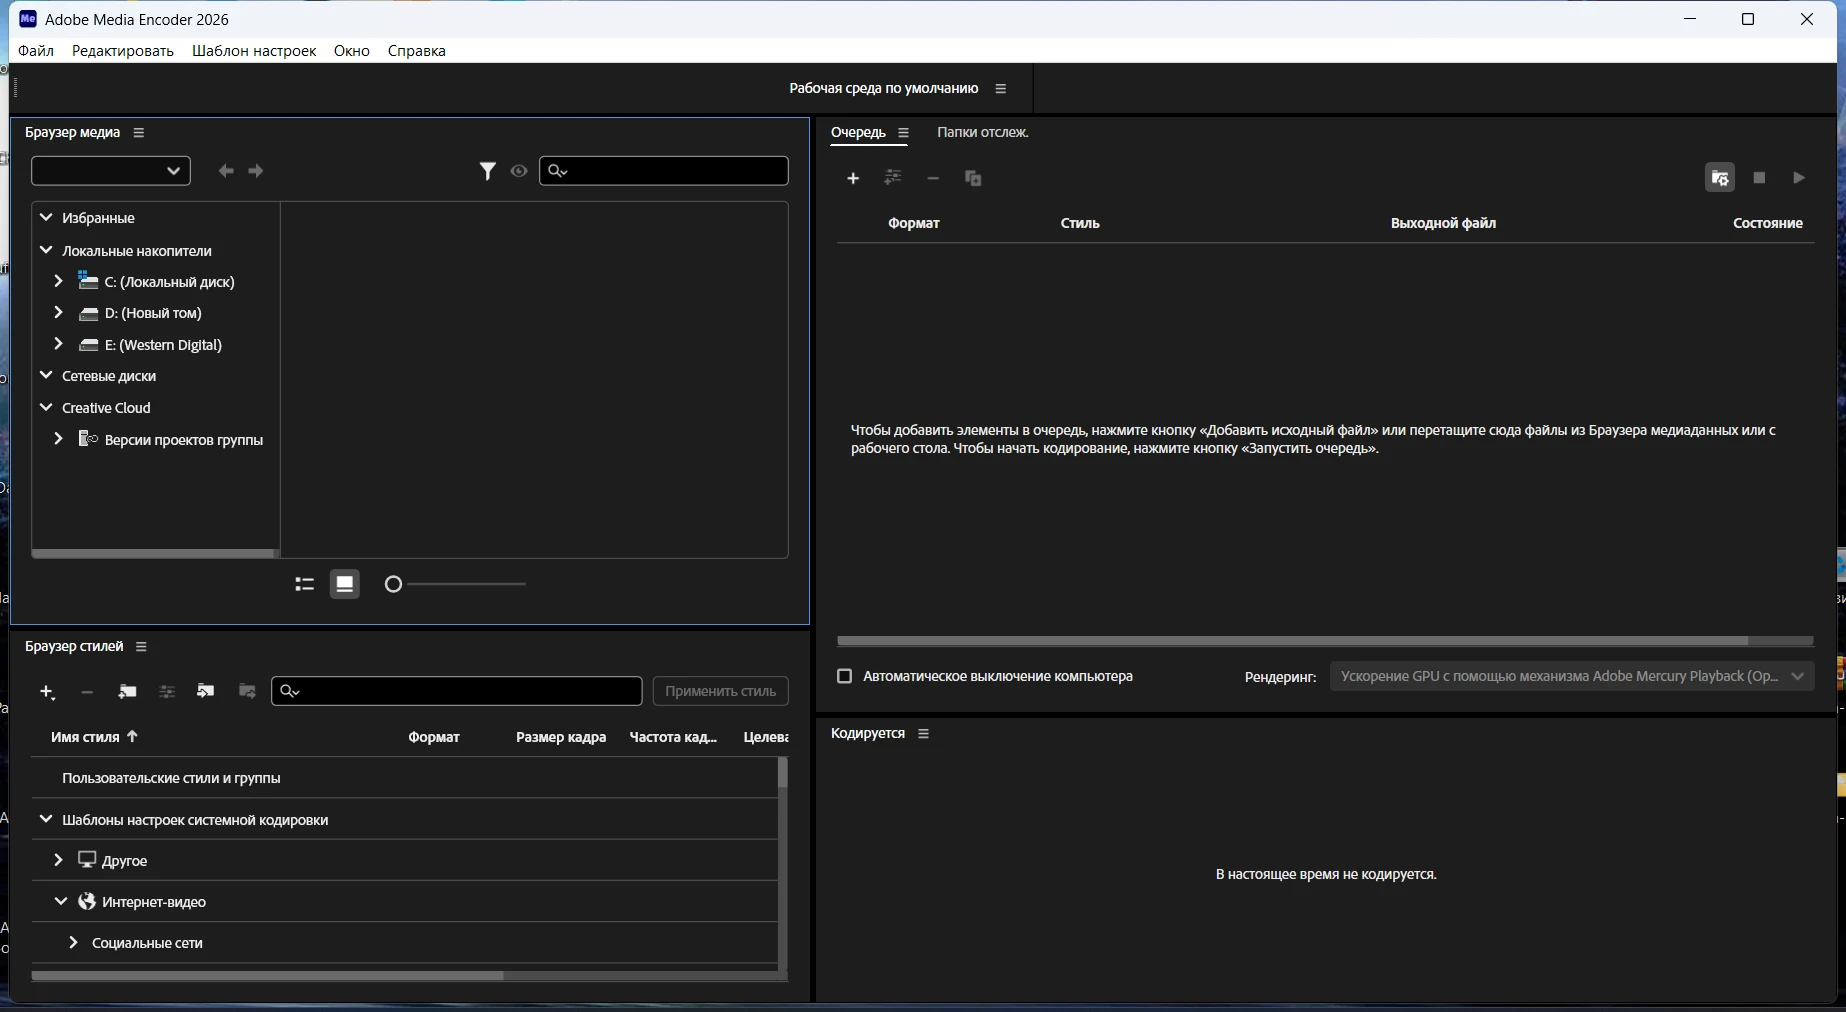Viewport: 1846px width, 1012px height.
Task: Open the Рендеринг dropdown
Action: pyautogui.click(x=1571, y=677)
